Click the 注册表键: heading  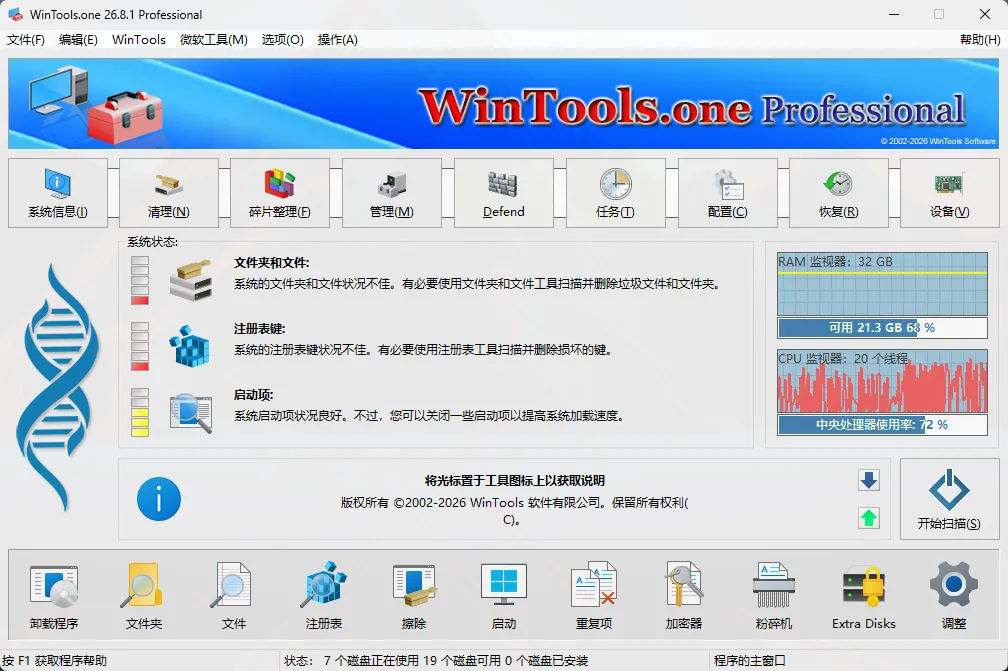click(x=259, y=329)
